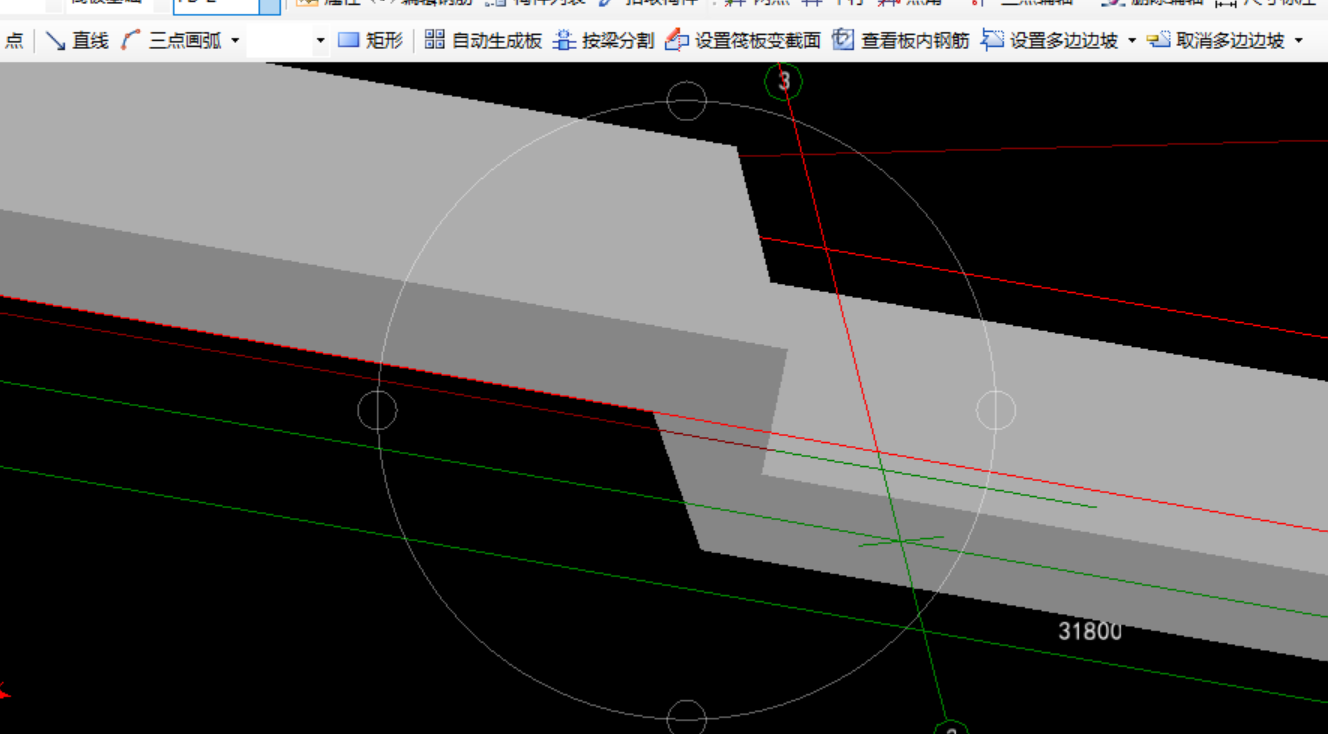The width and height of the screenshot is (1328, 734).
Task: Expand the arrow beside 三点画弧
Action: tap(235, 41)
